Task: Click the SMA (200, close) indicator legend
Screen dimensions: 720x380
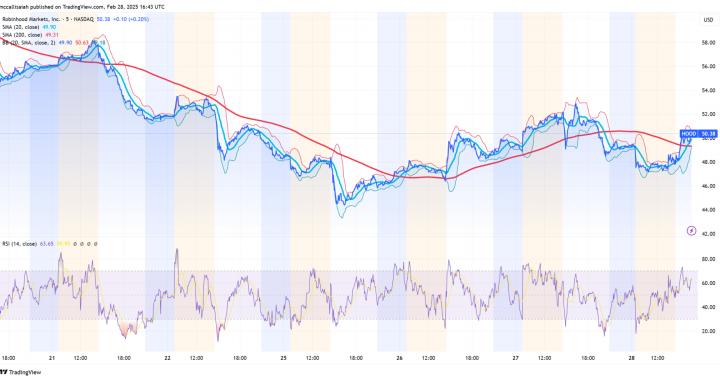Action: (22, 35)
